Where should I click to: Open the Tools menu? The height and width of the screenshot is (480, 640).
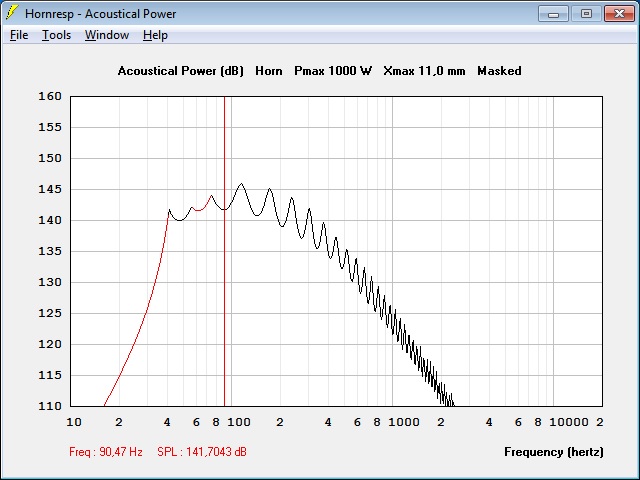56,35
